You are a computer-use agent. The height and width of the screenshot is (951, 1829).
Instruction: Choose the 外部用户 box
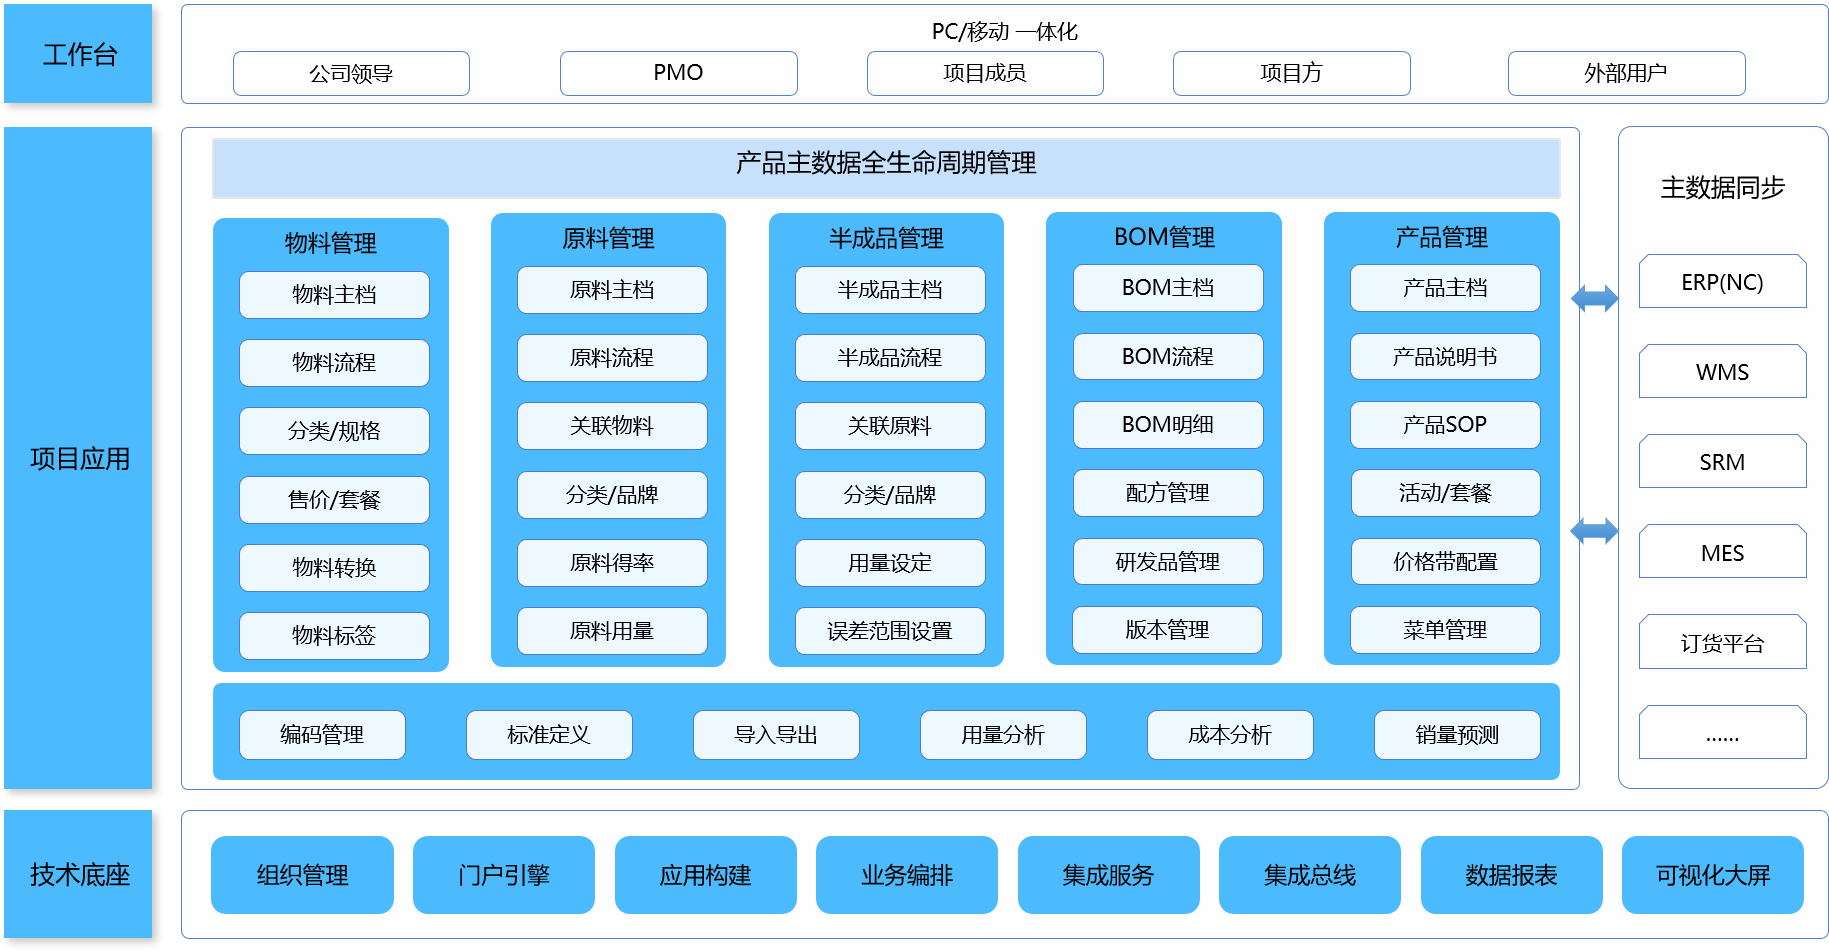pyautogui.click(x=1626, y=73)
